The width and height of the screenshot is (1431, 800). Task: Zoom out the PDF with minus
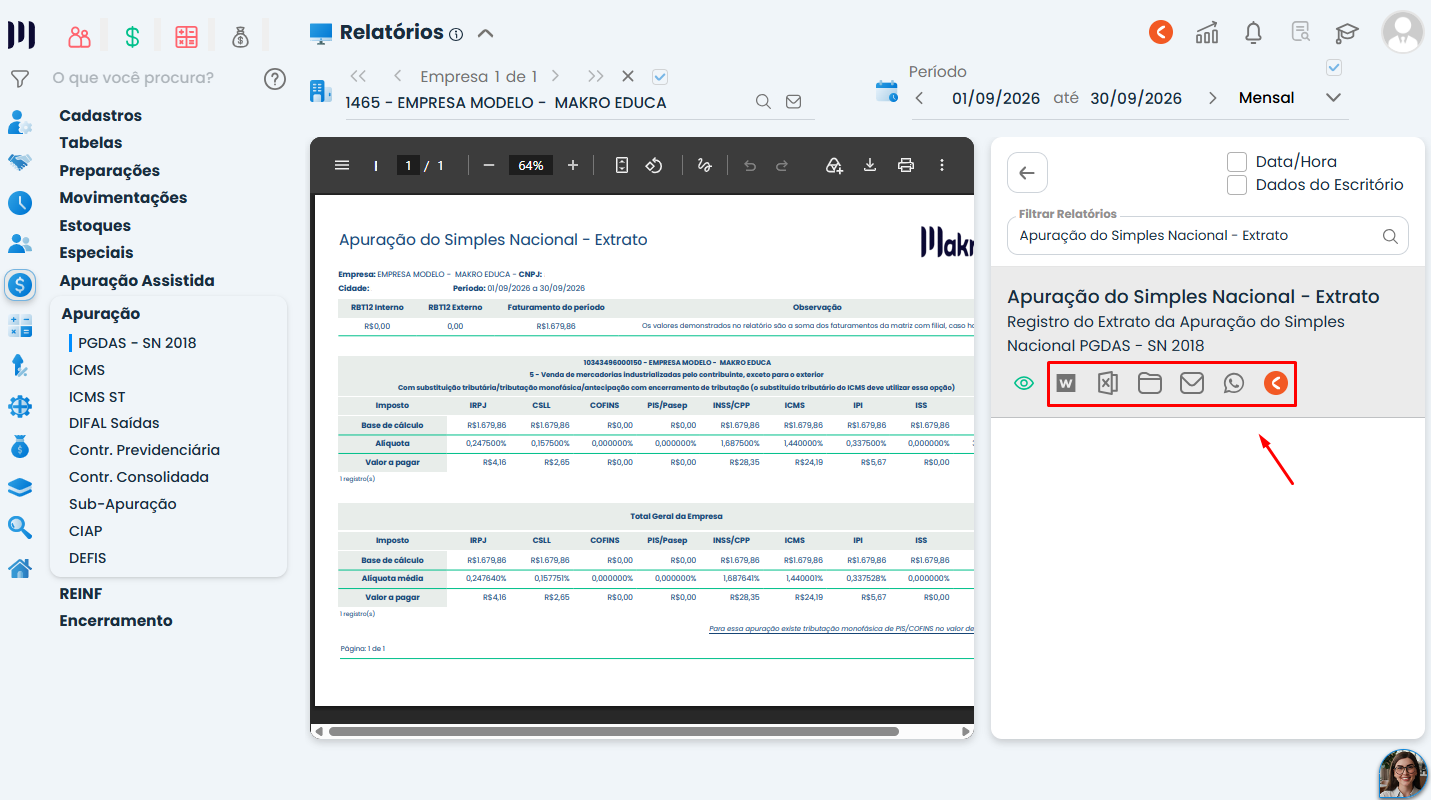489,165
